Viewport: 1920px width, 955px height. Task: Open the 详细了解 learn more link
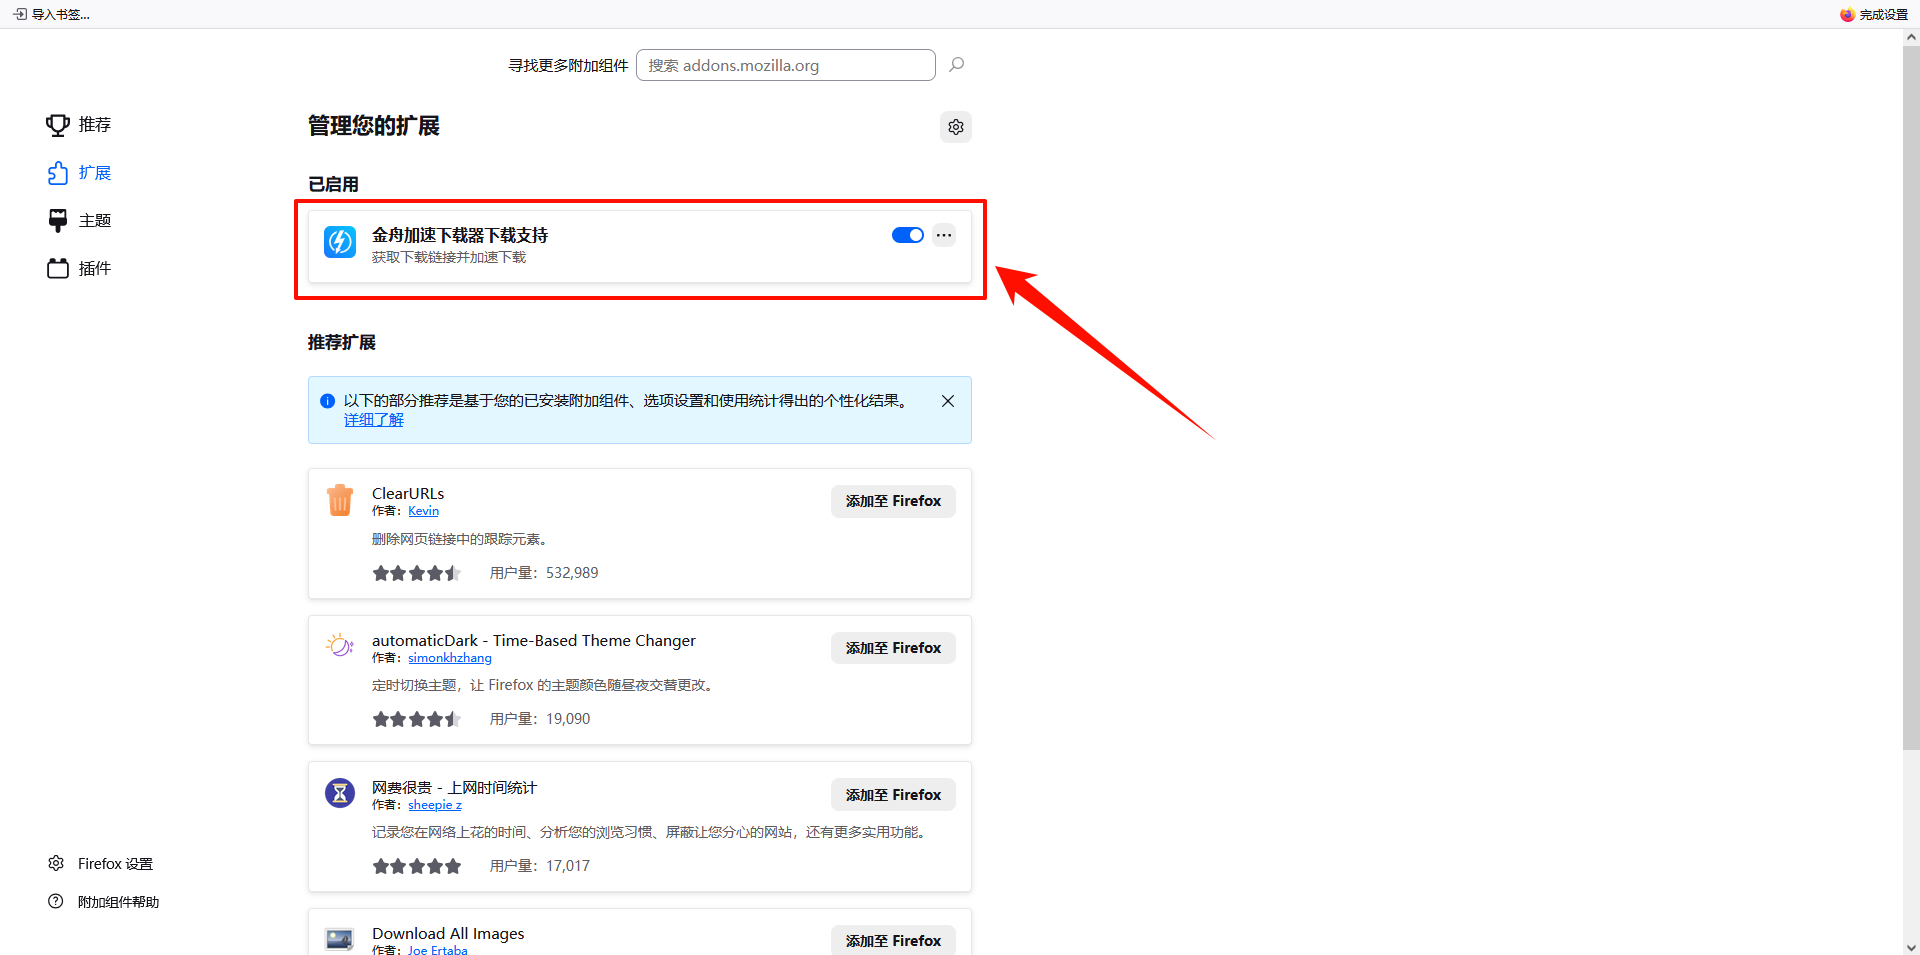coord(373,420)
